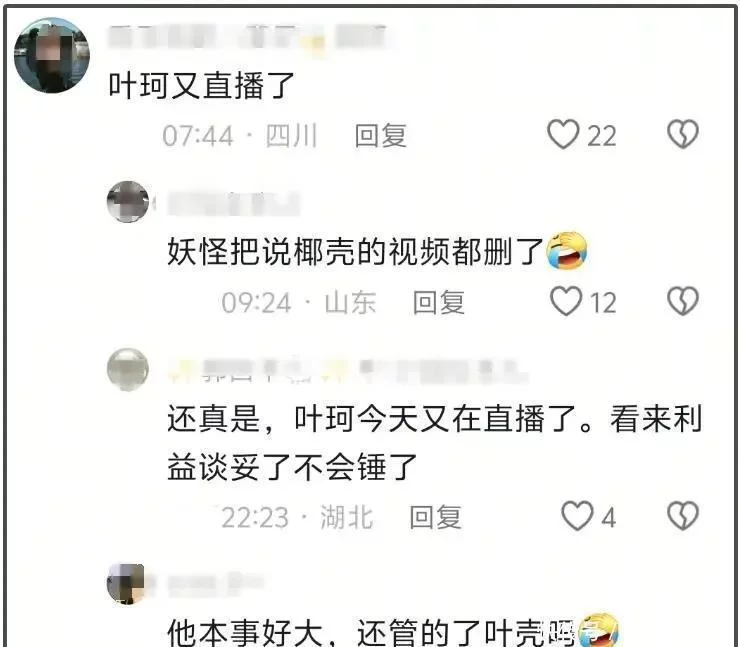The height and width of the screenshot is (647, 740).
Task: Like the 妖怪把说椰壳 reply
Action: tap(566, 301)
